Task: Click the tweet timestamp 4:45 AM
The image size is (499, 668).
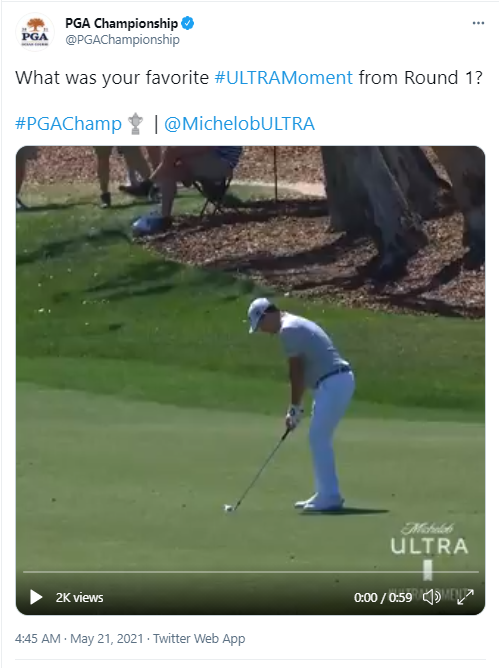Action: [38, 639]
